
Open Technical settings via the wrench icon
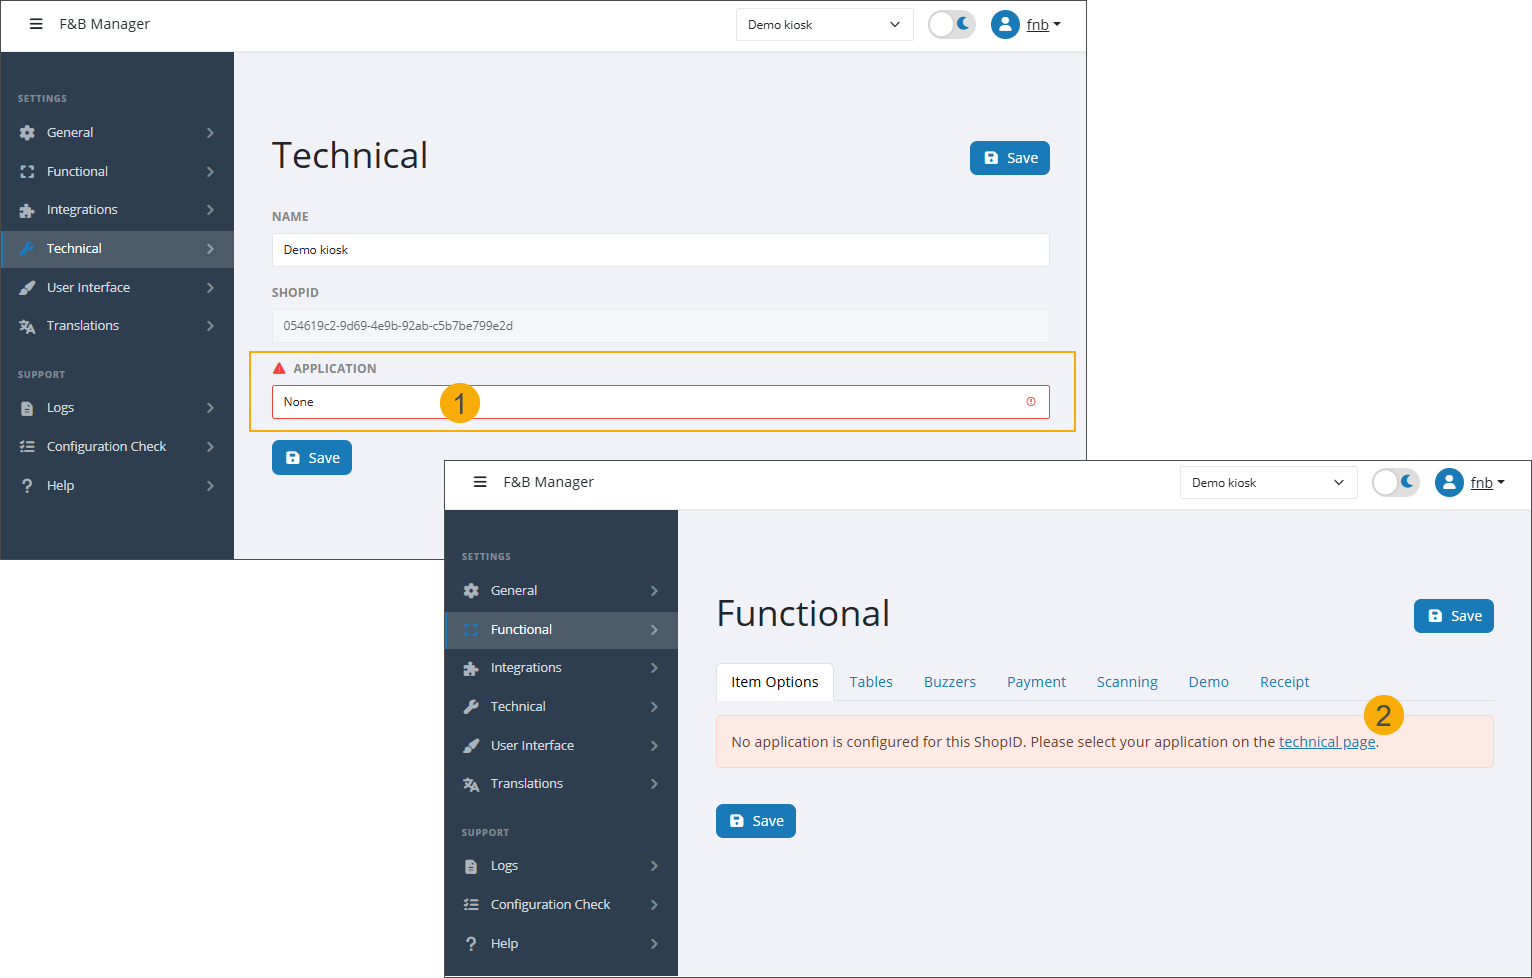click(x=28, y=248)
